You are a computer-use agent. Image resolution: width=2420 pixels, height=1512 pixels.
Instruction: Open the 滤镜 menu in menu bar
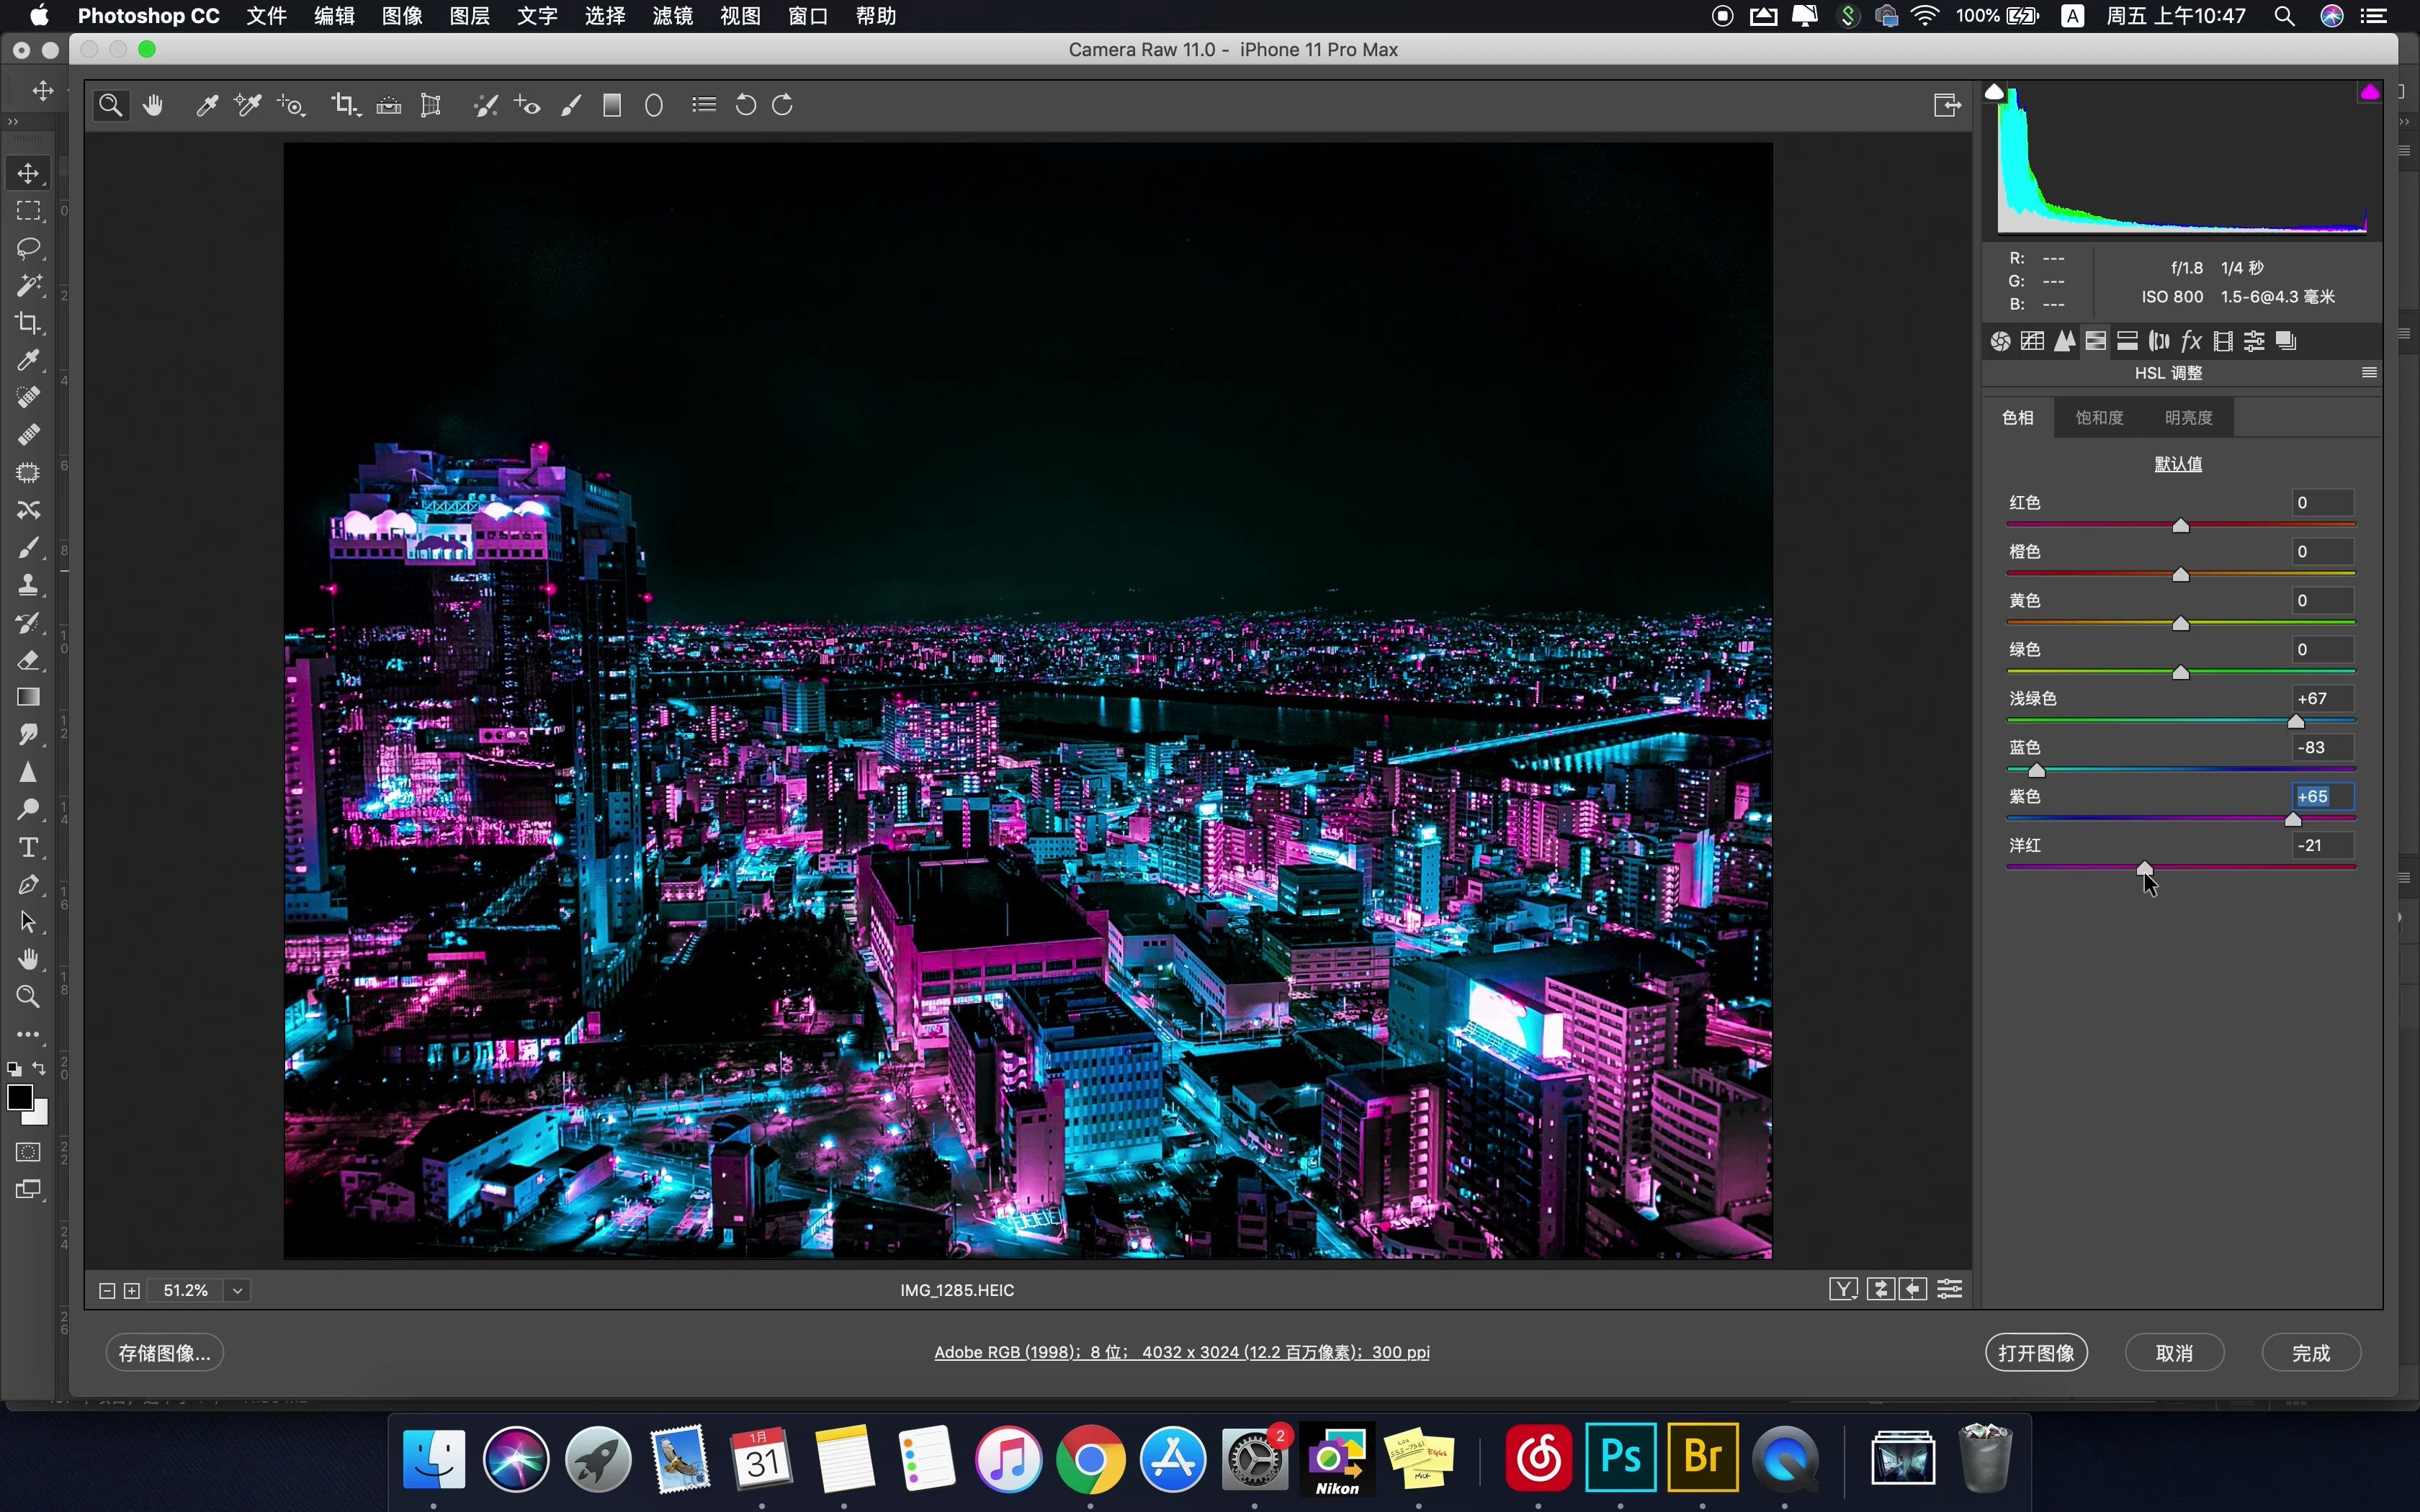[672, 16]
